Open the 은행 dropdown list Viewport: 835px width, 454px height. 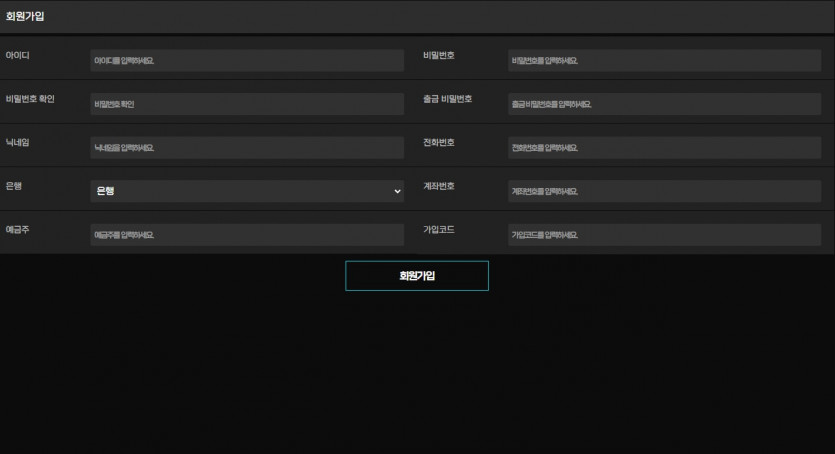[x=247, y=191]
